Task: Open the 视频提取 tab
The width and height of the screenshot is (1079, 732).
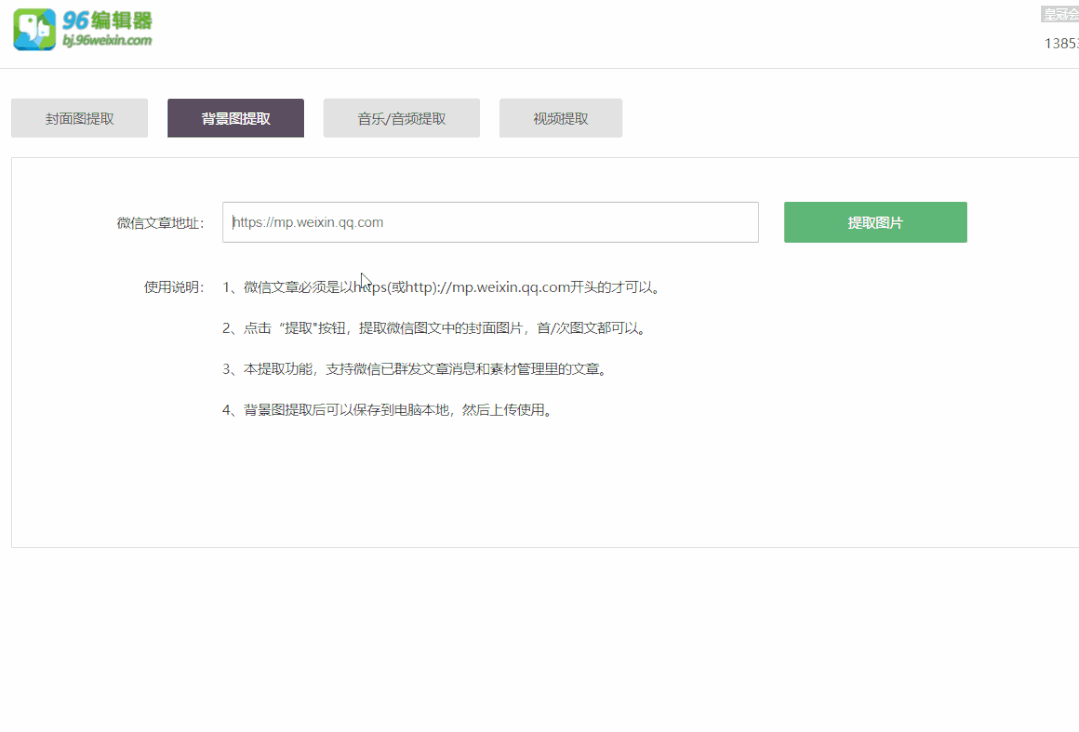Action: tap(560, 117)
